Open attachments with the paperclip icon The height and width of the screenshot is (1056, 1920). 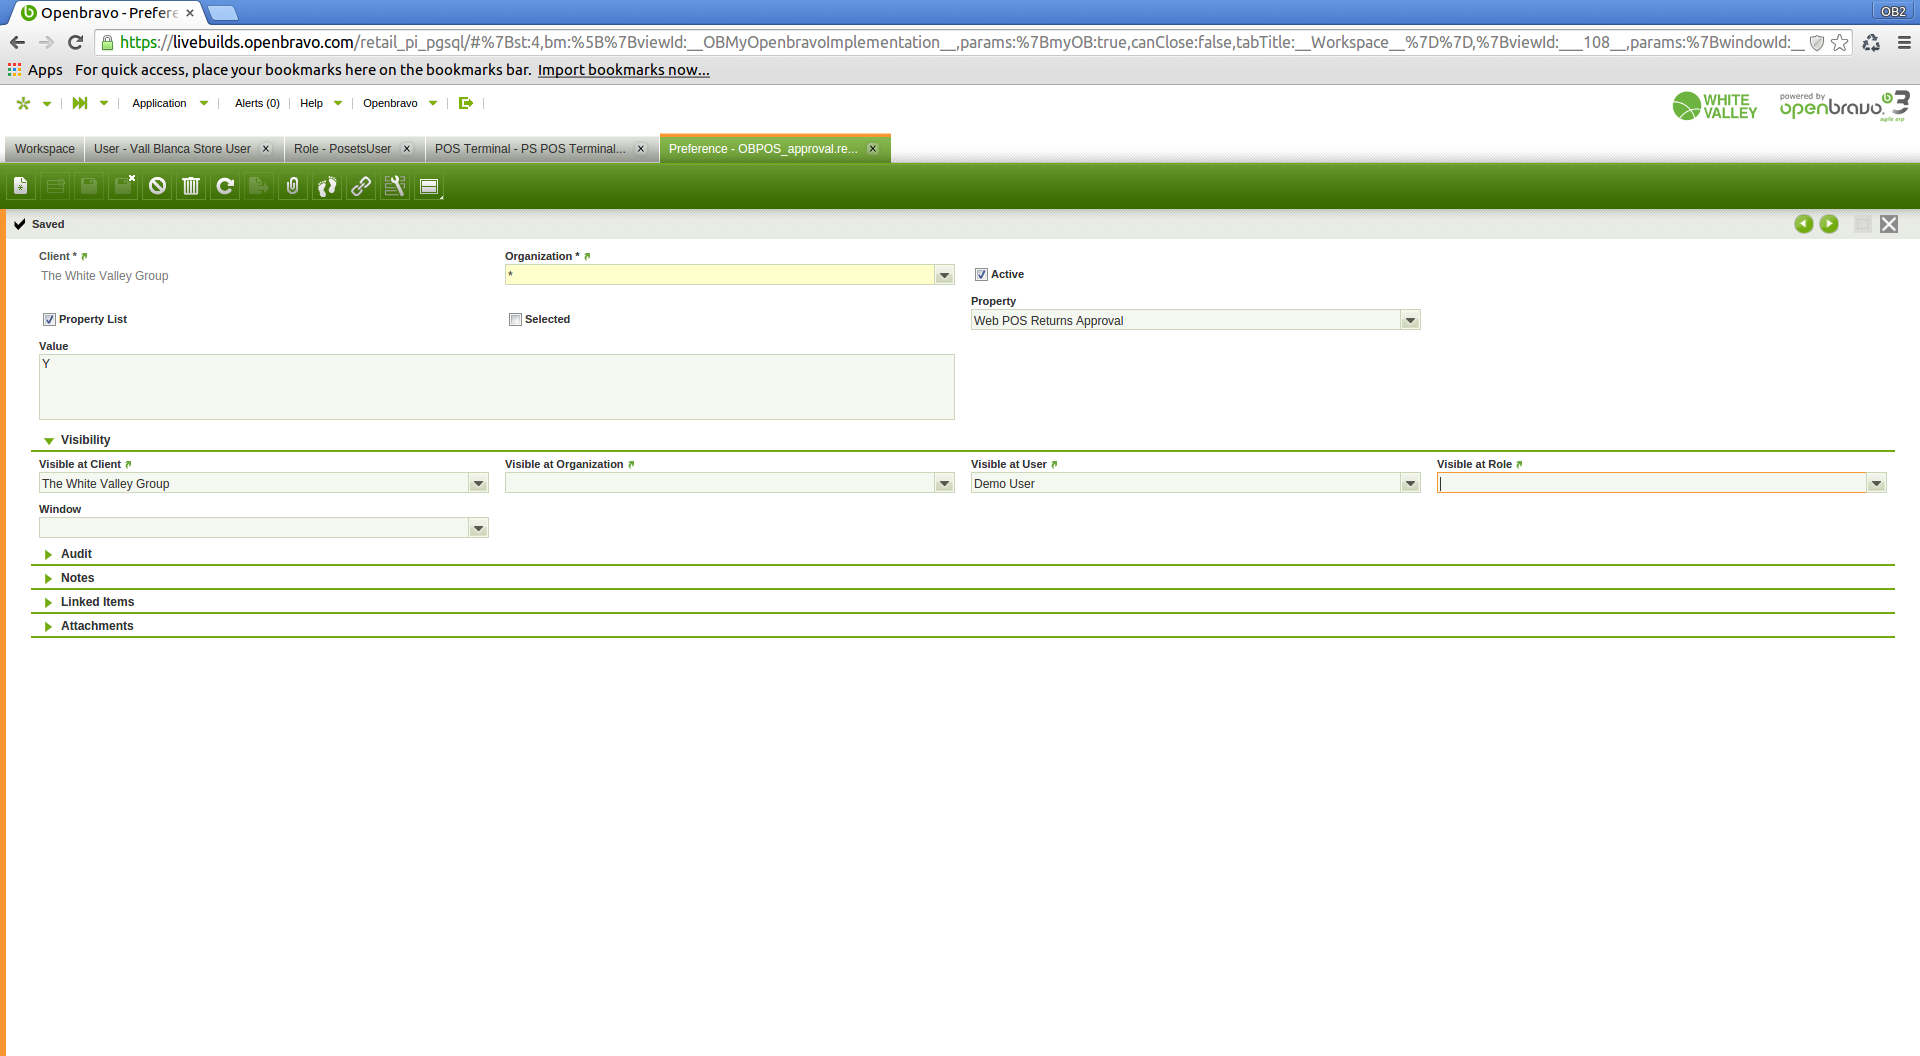click(x=293, y=186)
